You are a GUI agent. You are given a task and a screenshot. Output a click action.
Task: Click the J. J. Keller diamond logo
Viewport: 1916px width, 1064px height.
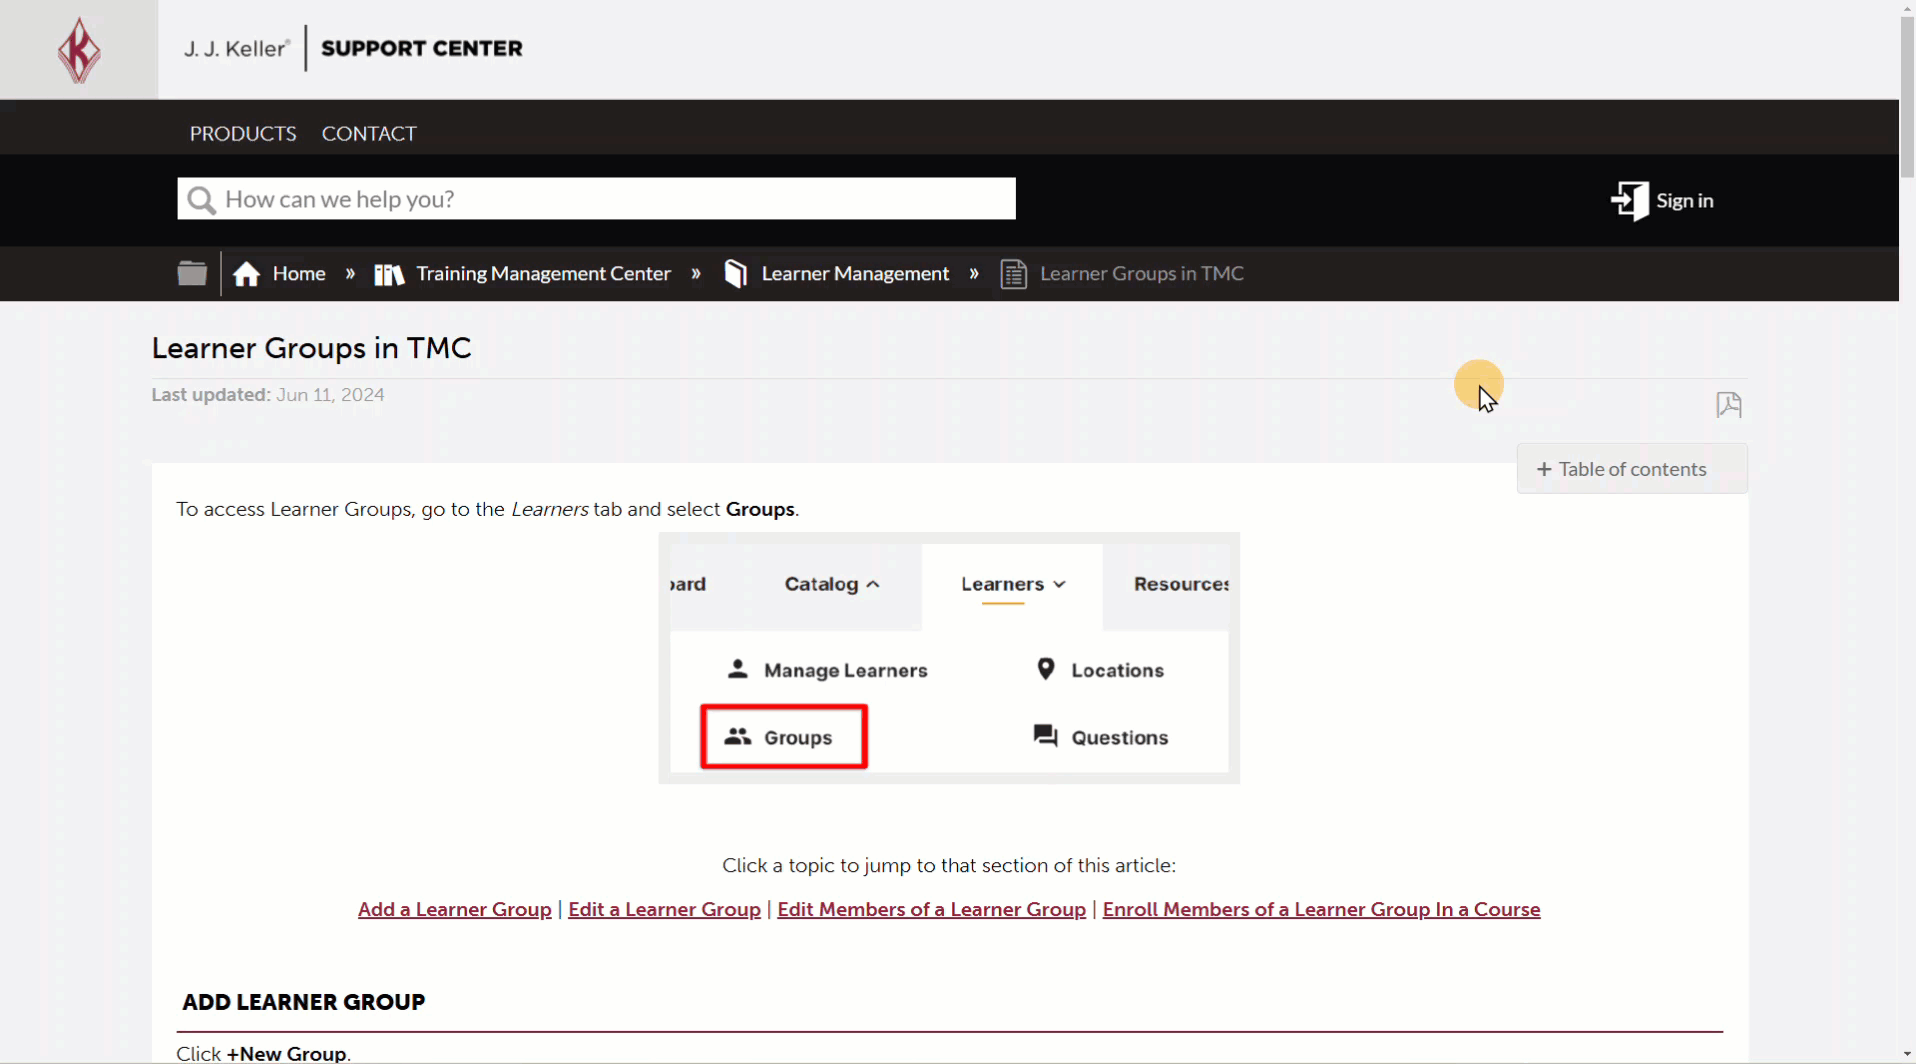click(79, 50)
